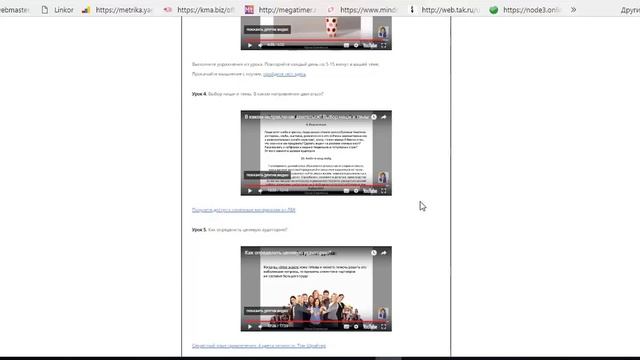Open Урок 5 video on YouTube via logo
The image size is (640, 360).
pyautogui.click(x=370, y=327)
